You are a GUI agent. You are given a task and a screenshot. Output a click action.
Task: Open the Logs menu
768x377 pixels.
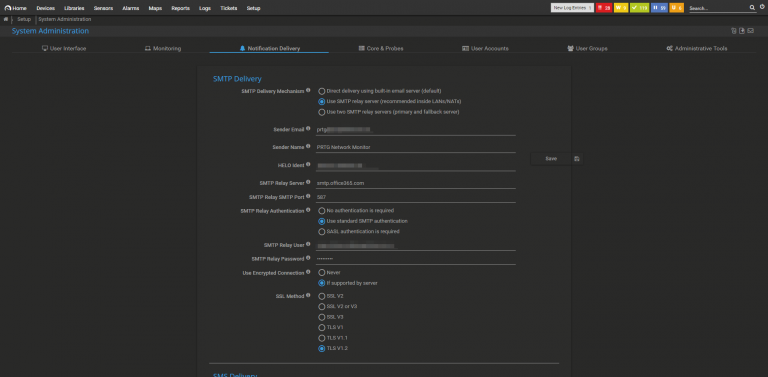[205, 8]
